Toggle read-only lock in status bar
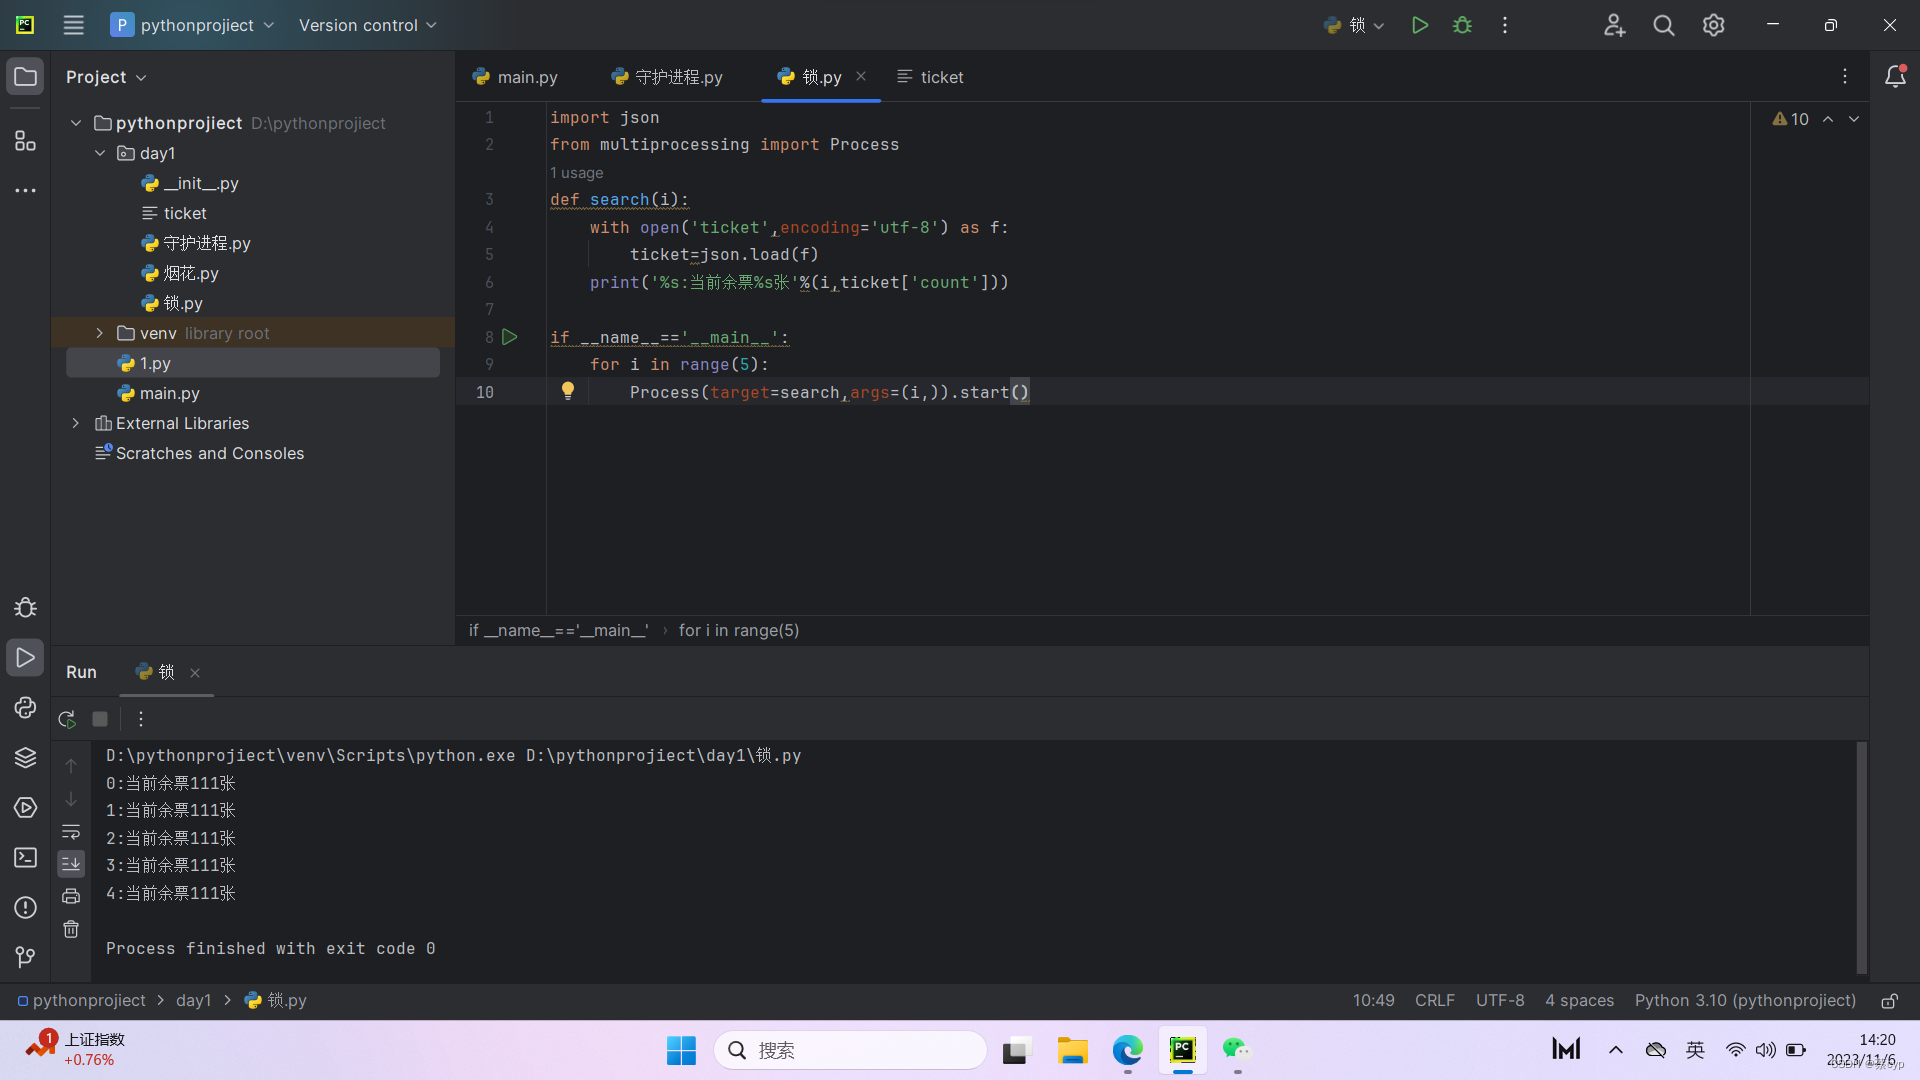 pyautogui.click(x=1889, y=1001)
